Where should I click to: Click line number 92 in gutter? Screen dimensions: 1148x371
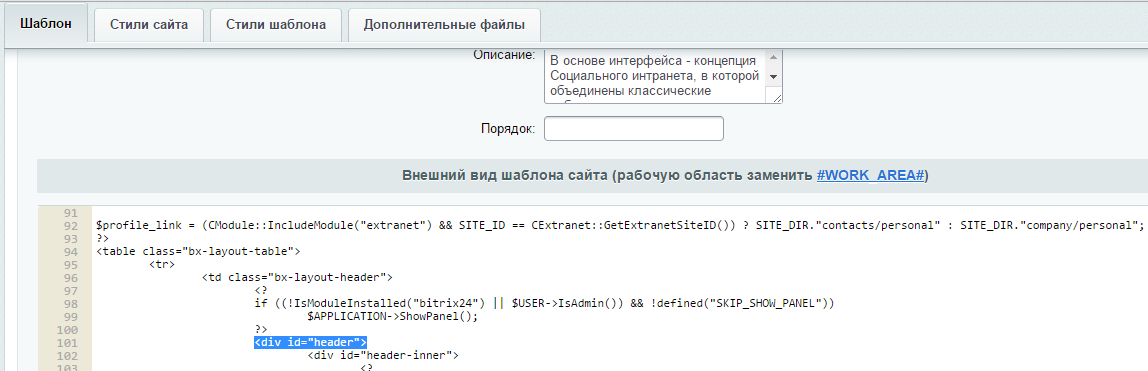coord(71,225)
